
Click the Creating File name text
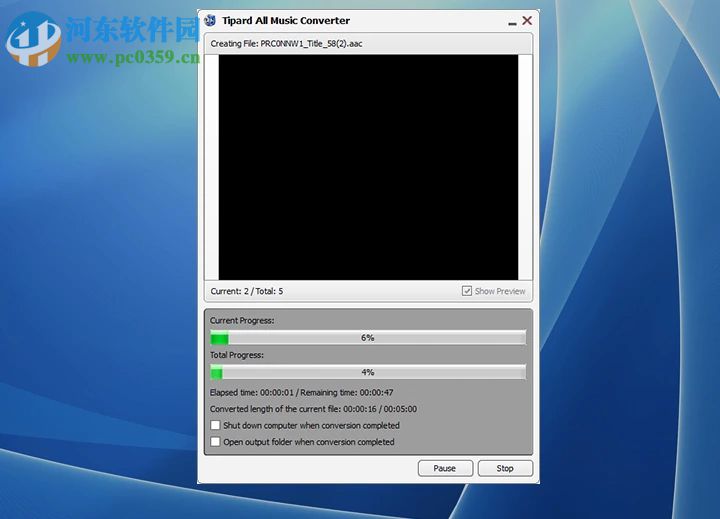pyautogui.click(x=287, y=44)
